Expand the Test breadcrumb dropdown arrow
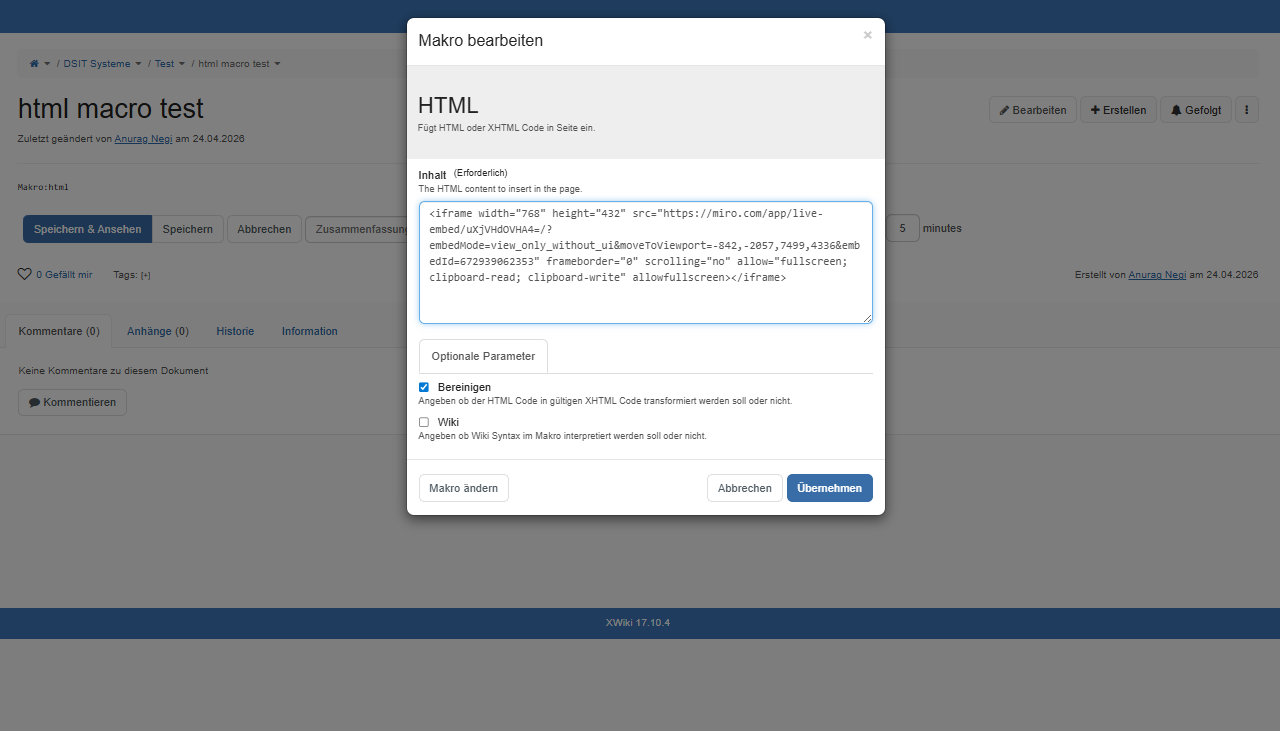This screenshot has width=1280, height=731. [182, 64]
